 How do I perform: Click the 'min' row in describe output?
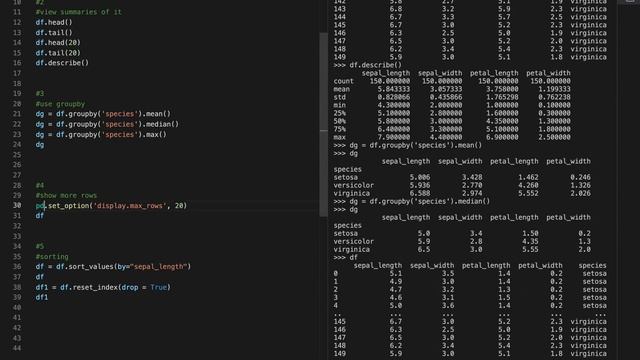452,105
